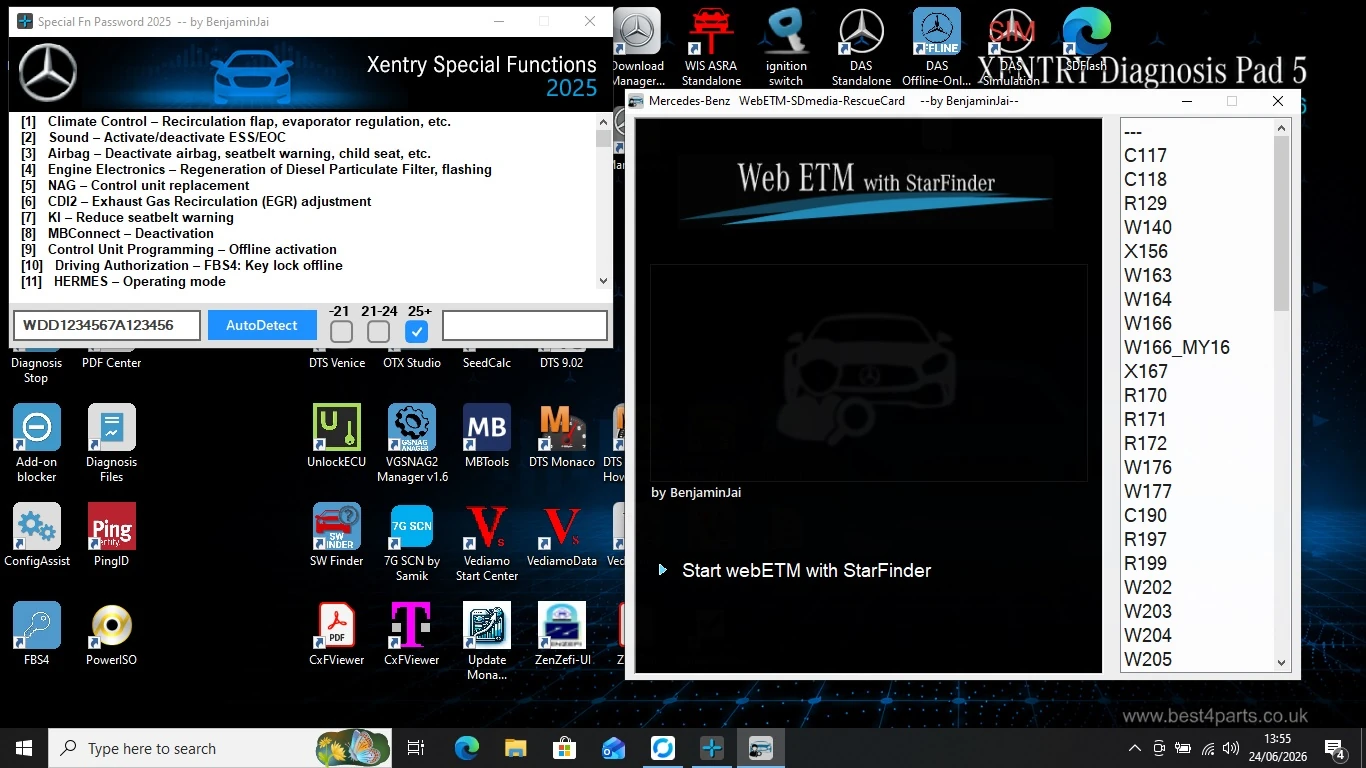Select the NAG control unit replacement row
The height and width of the screenshot is (768, 1366).
tap(135, 185)
